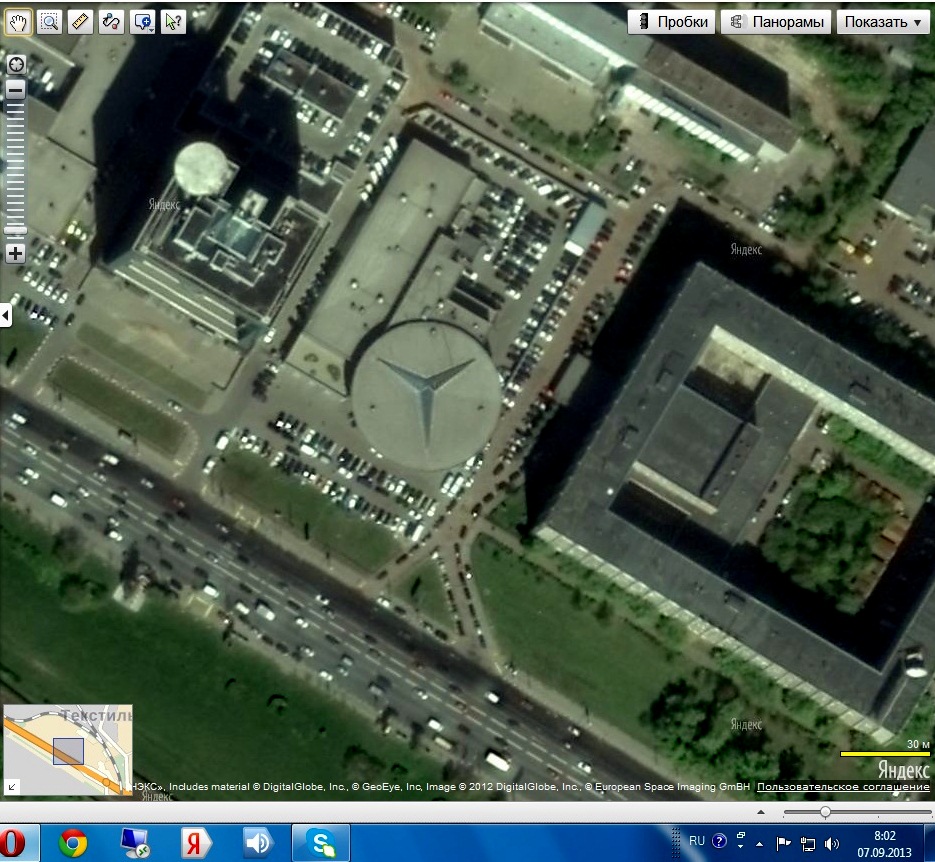Zoom in with the plus button
935x862 pixels.
[16, 253]
